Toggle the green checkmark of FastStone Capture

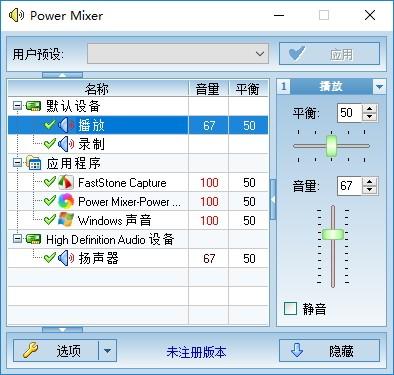pos(50,182)
